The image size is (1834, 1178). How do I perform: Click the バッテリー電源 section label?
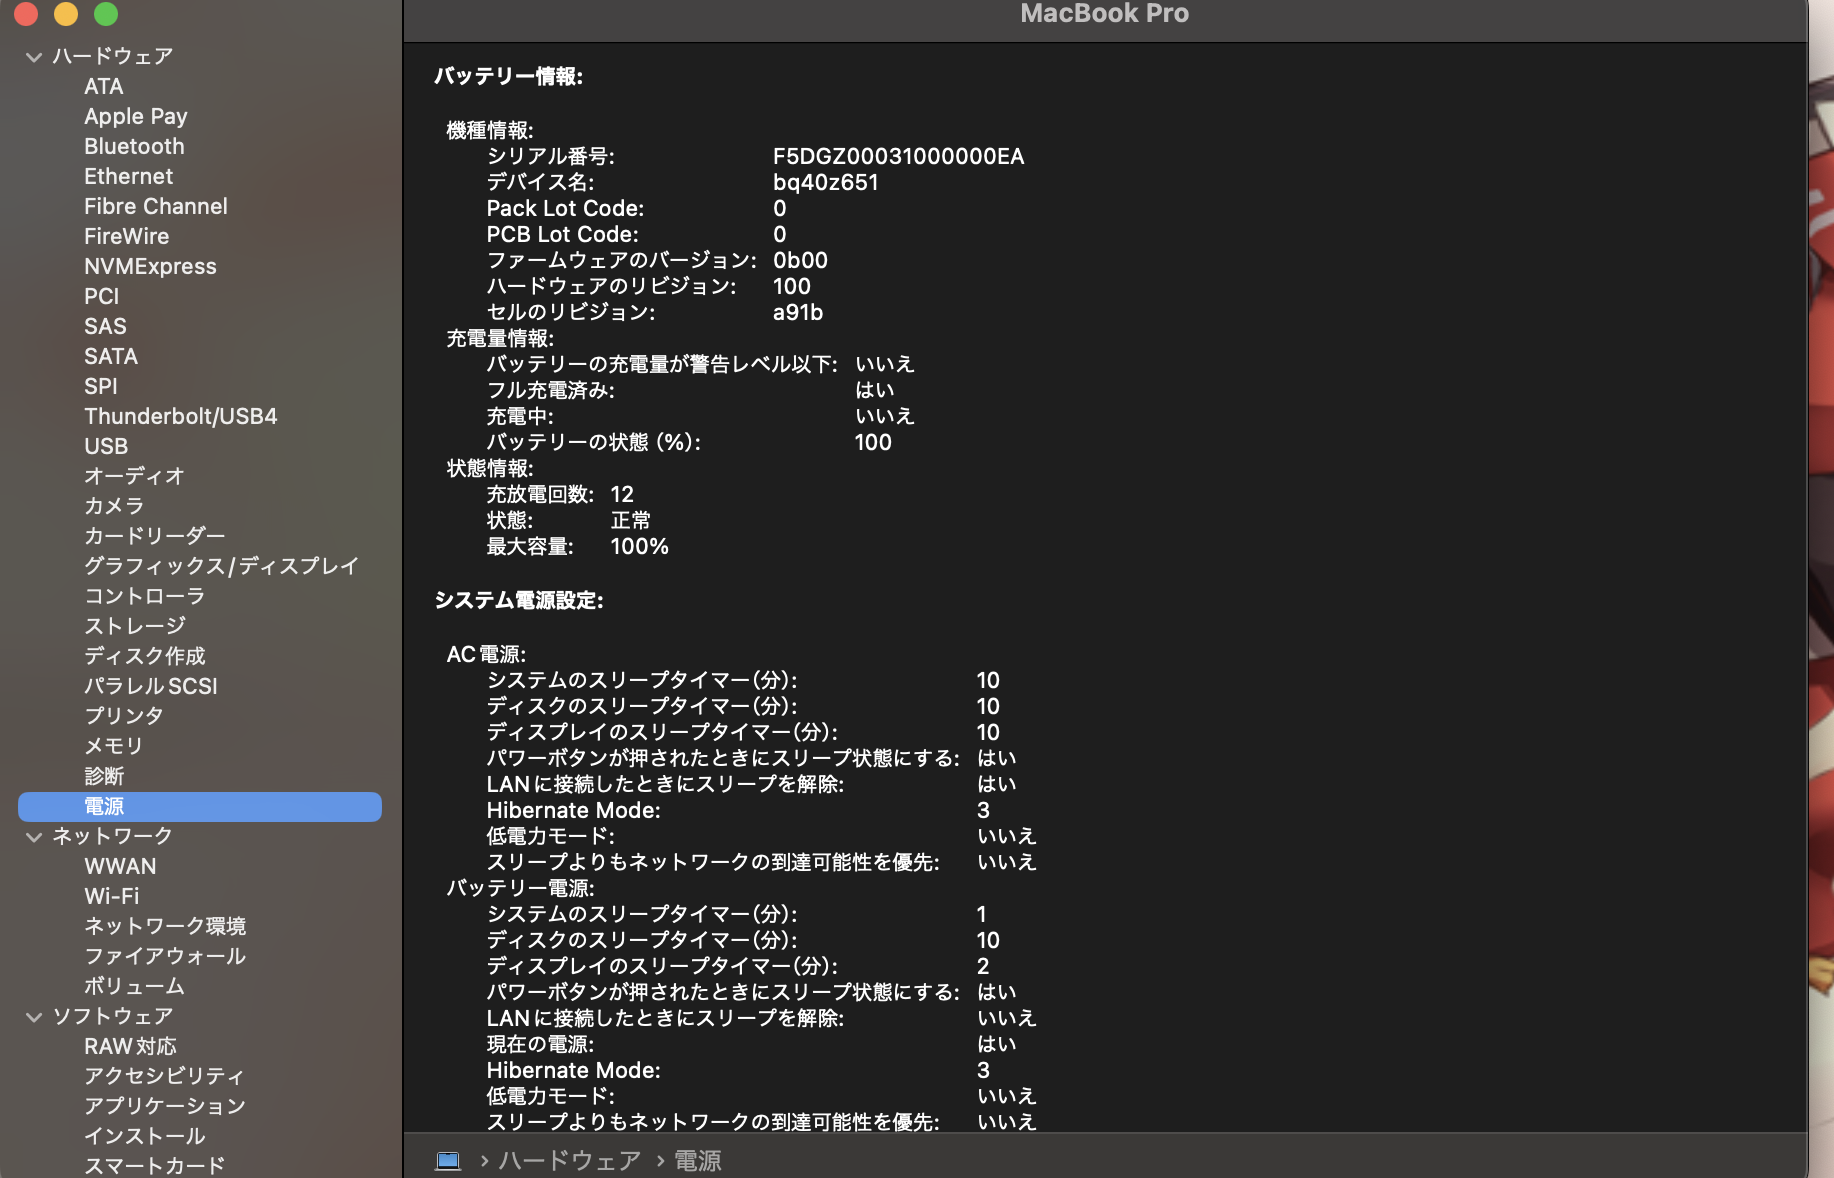click(521, 889)
